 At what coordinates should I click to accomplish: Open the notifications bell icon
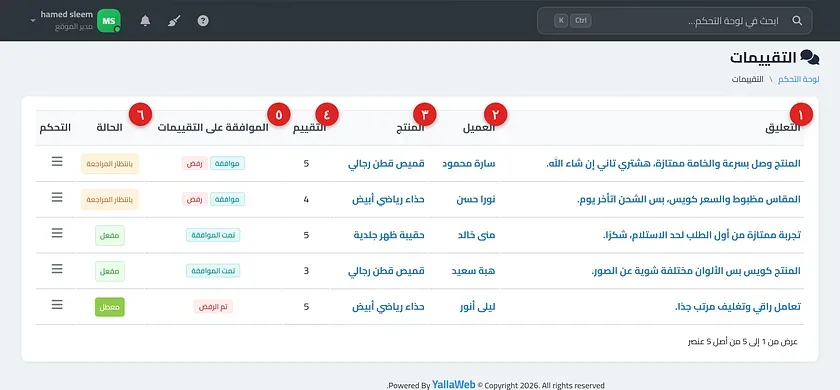[145, 21]
